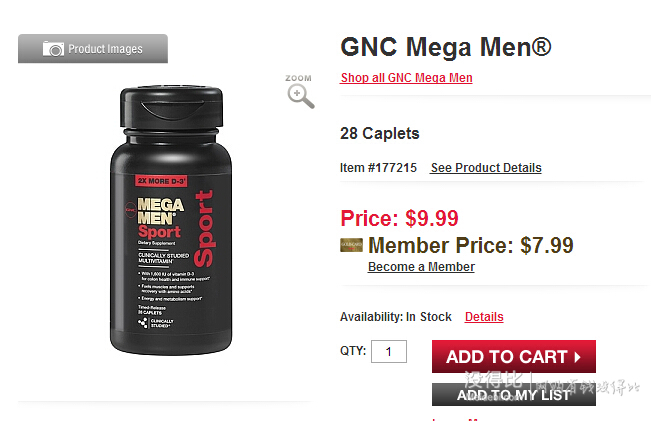This screenshot has height=421, width=651.
Task: Open the Product Images button
Action: (93, 49)
